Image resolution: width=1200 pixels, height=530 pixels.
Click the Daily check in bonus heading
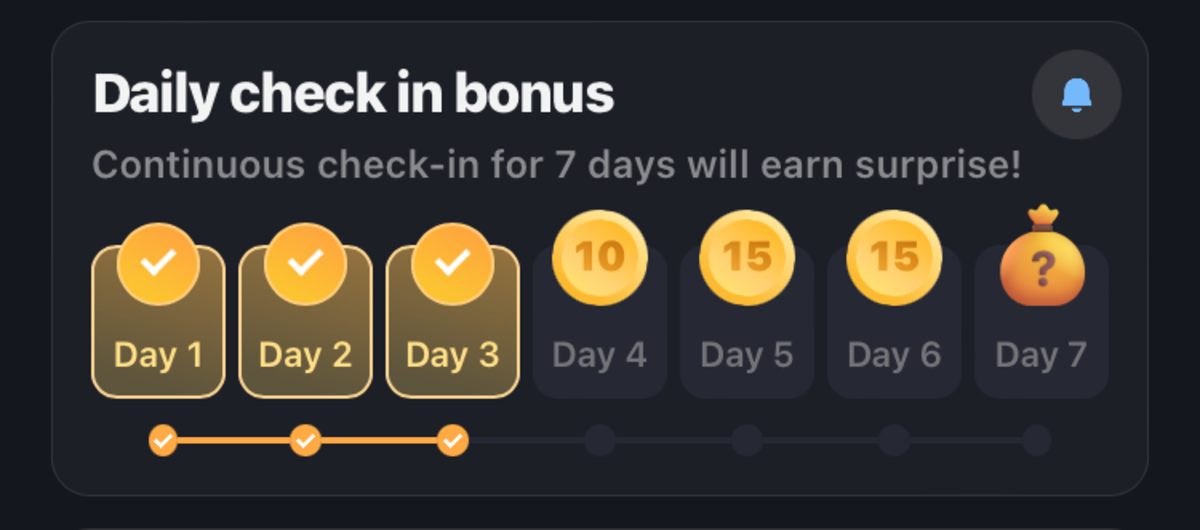coord(353,95)
